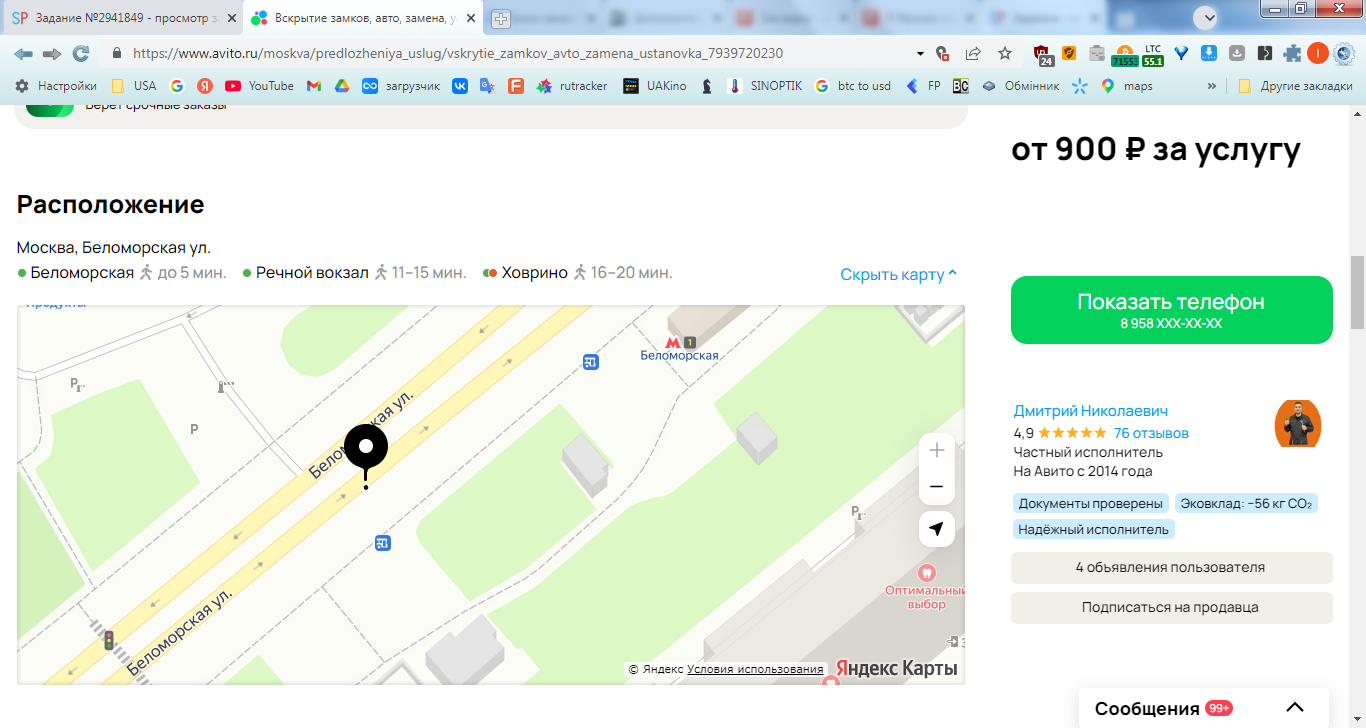Viewport: 1366px width, 728px height.
Task: Open the VK bookmark icon
Action: pyautogui.click(x=460, y=86)
